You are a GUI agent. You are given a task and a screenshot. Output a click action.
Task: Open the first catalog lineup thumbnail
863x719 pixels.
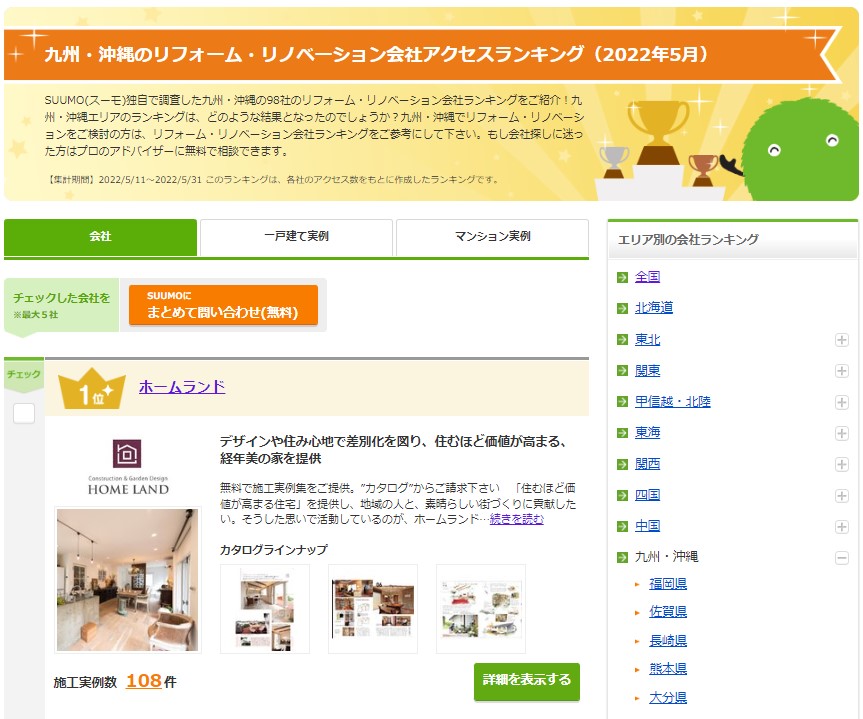265,608
